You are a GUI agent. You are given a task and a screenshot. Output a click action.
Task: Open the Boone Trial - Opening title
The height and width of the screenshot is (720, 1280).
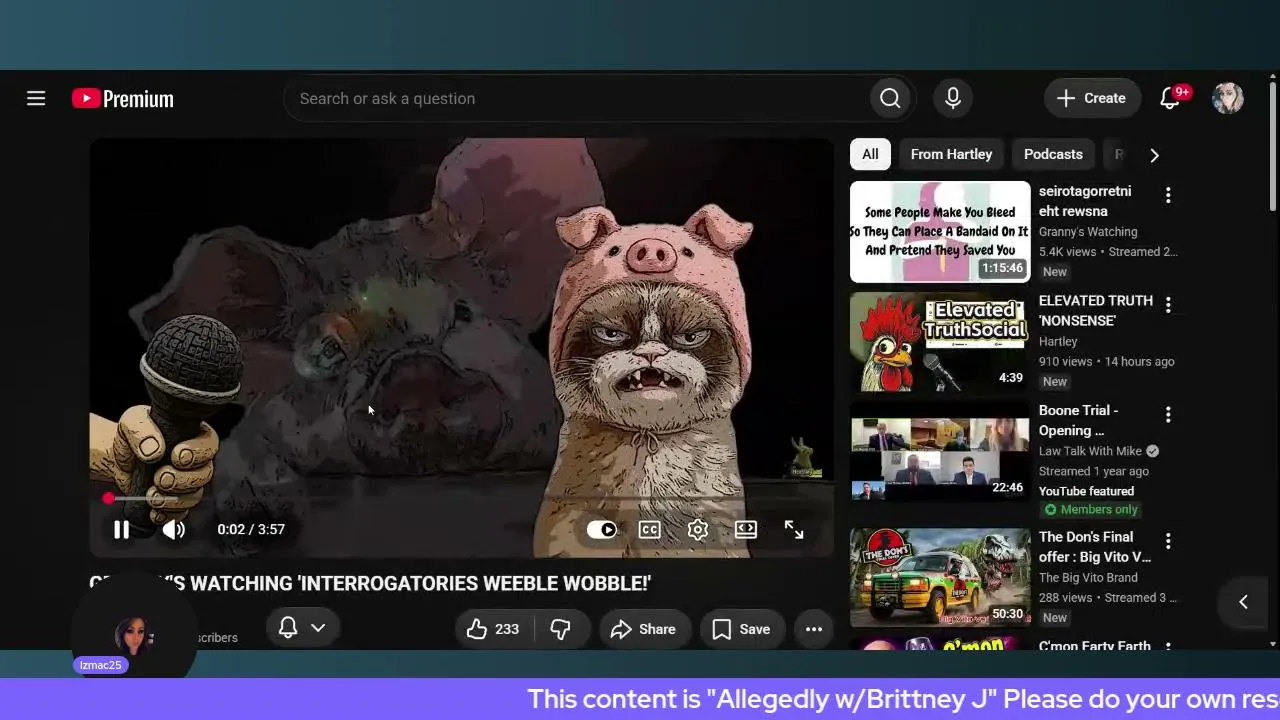point(1079,420)
